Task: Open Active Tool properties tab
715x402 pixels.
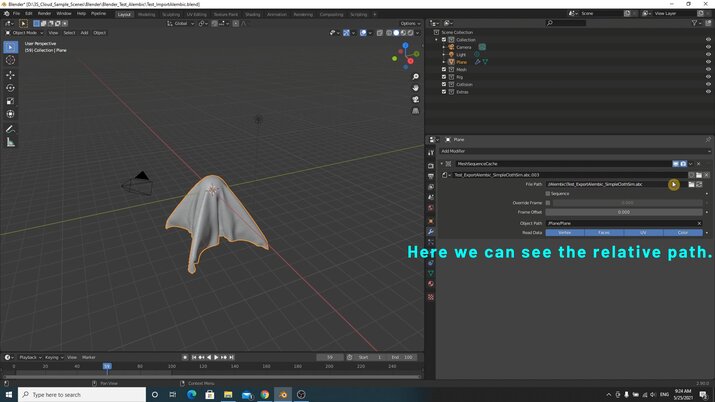Action: coord(430,153)
